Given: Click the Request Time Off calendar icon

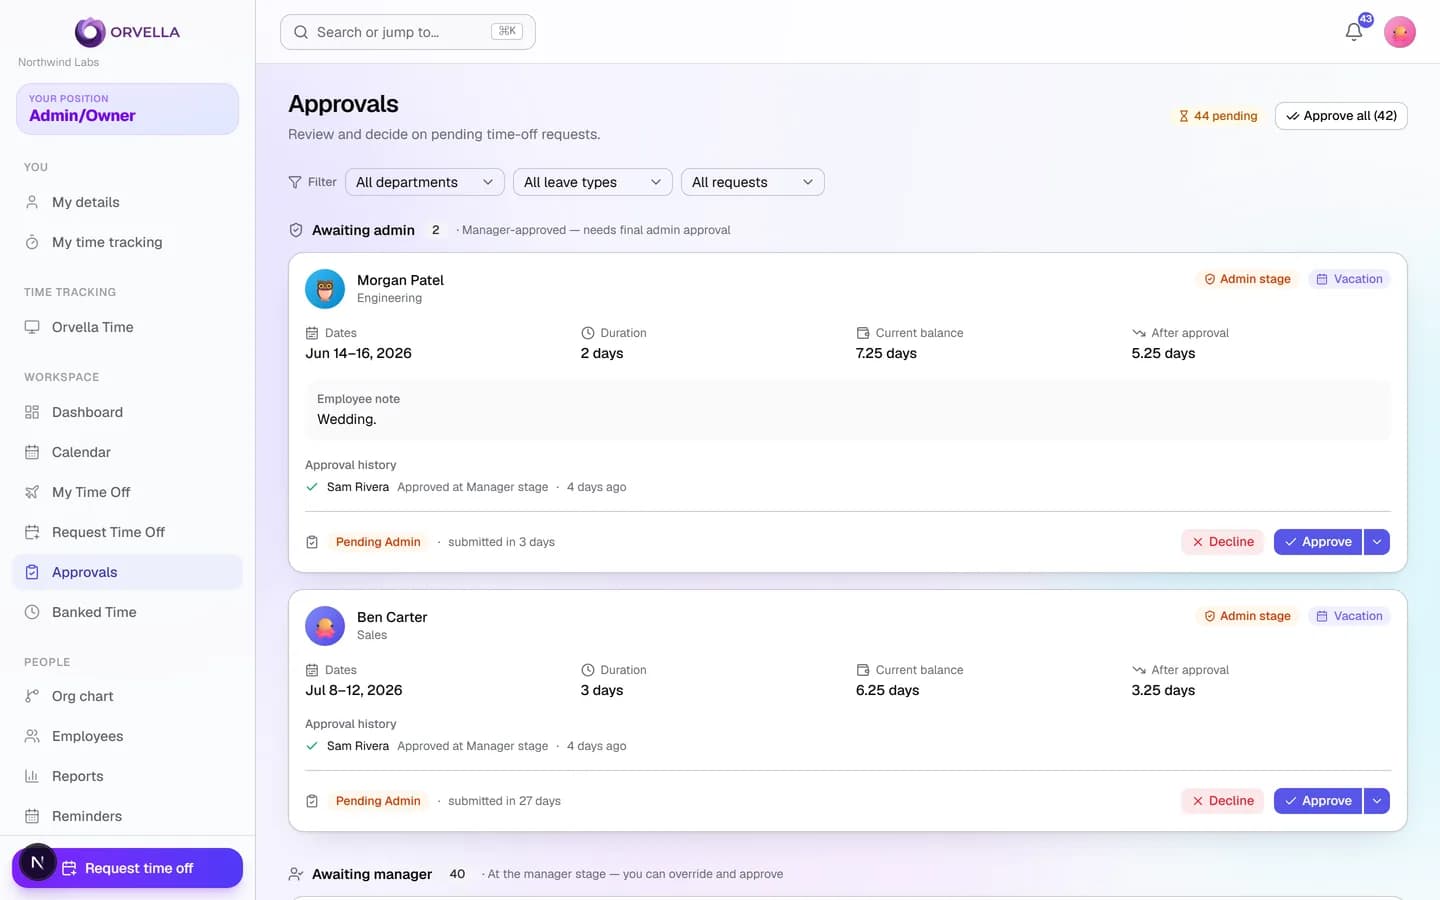Looking at the screenshot, I should [32, 532].
